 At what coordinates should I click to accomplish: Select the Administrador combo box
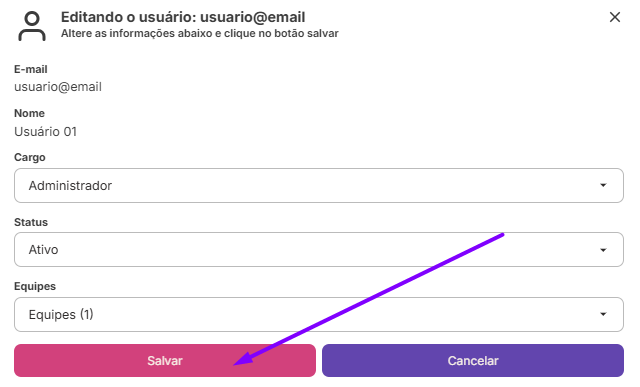[319, 185]
